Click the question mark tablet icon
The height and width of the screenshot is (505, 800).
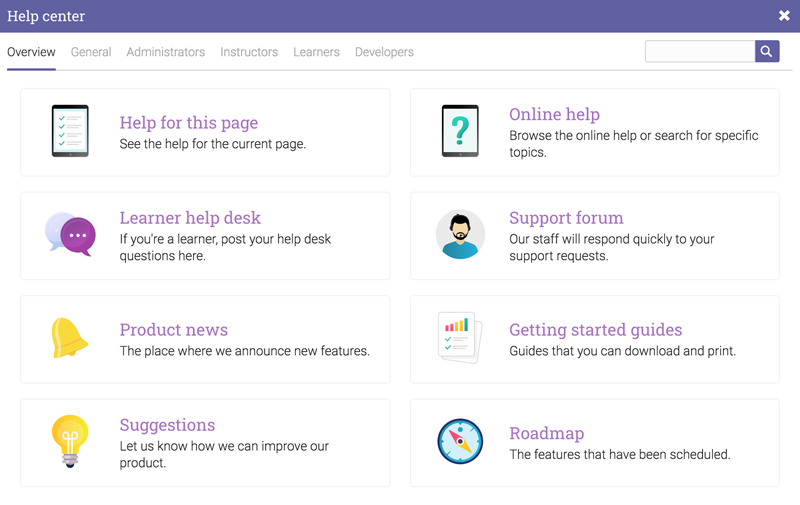tap(460, 131)
